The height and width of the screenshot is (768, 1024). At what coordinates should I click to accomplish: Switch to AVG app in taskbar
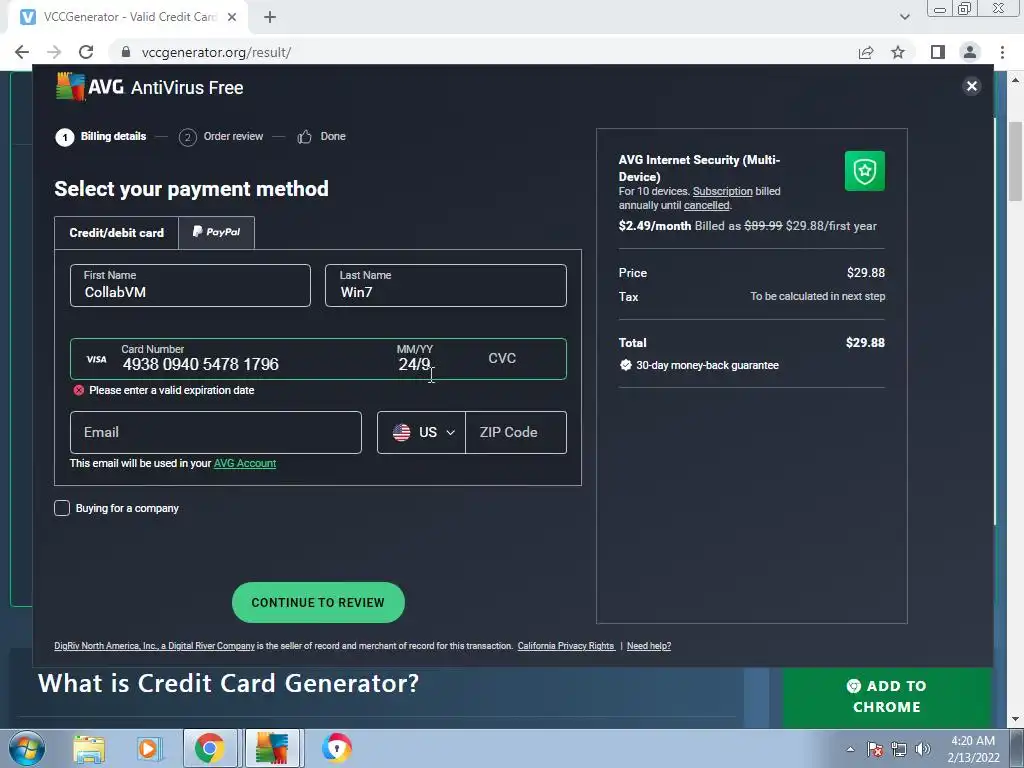[x=272, y=748]
